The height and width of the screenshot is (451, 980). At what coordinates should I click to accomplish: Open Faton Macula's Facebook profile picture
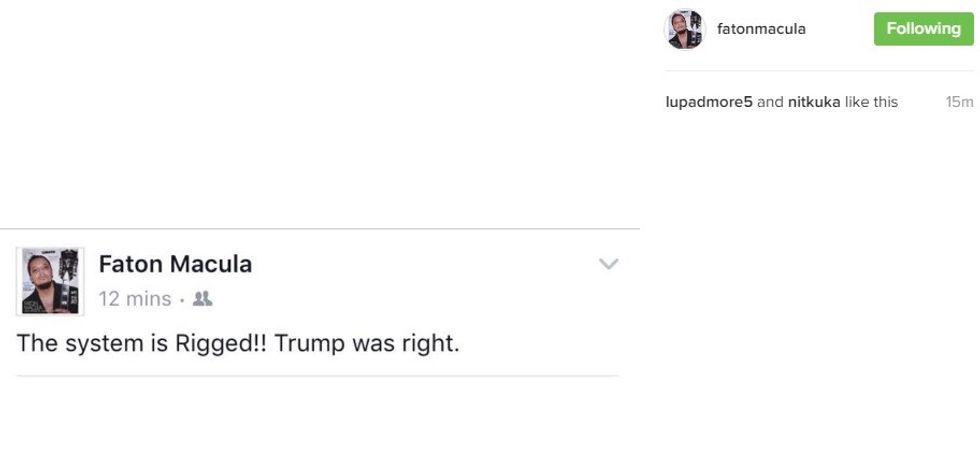click(50, 281)
